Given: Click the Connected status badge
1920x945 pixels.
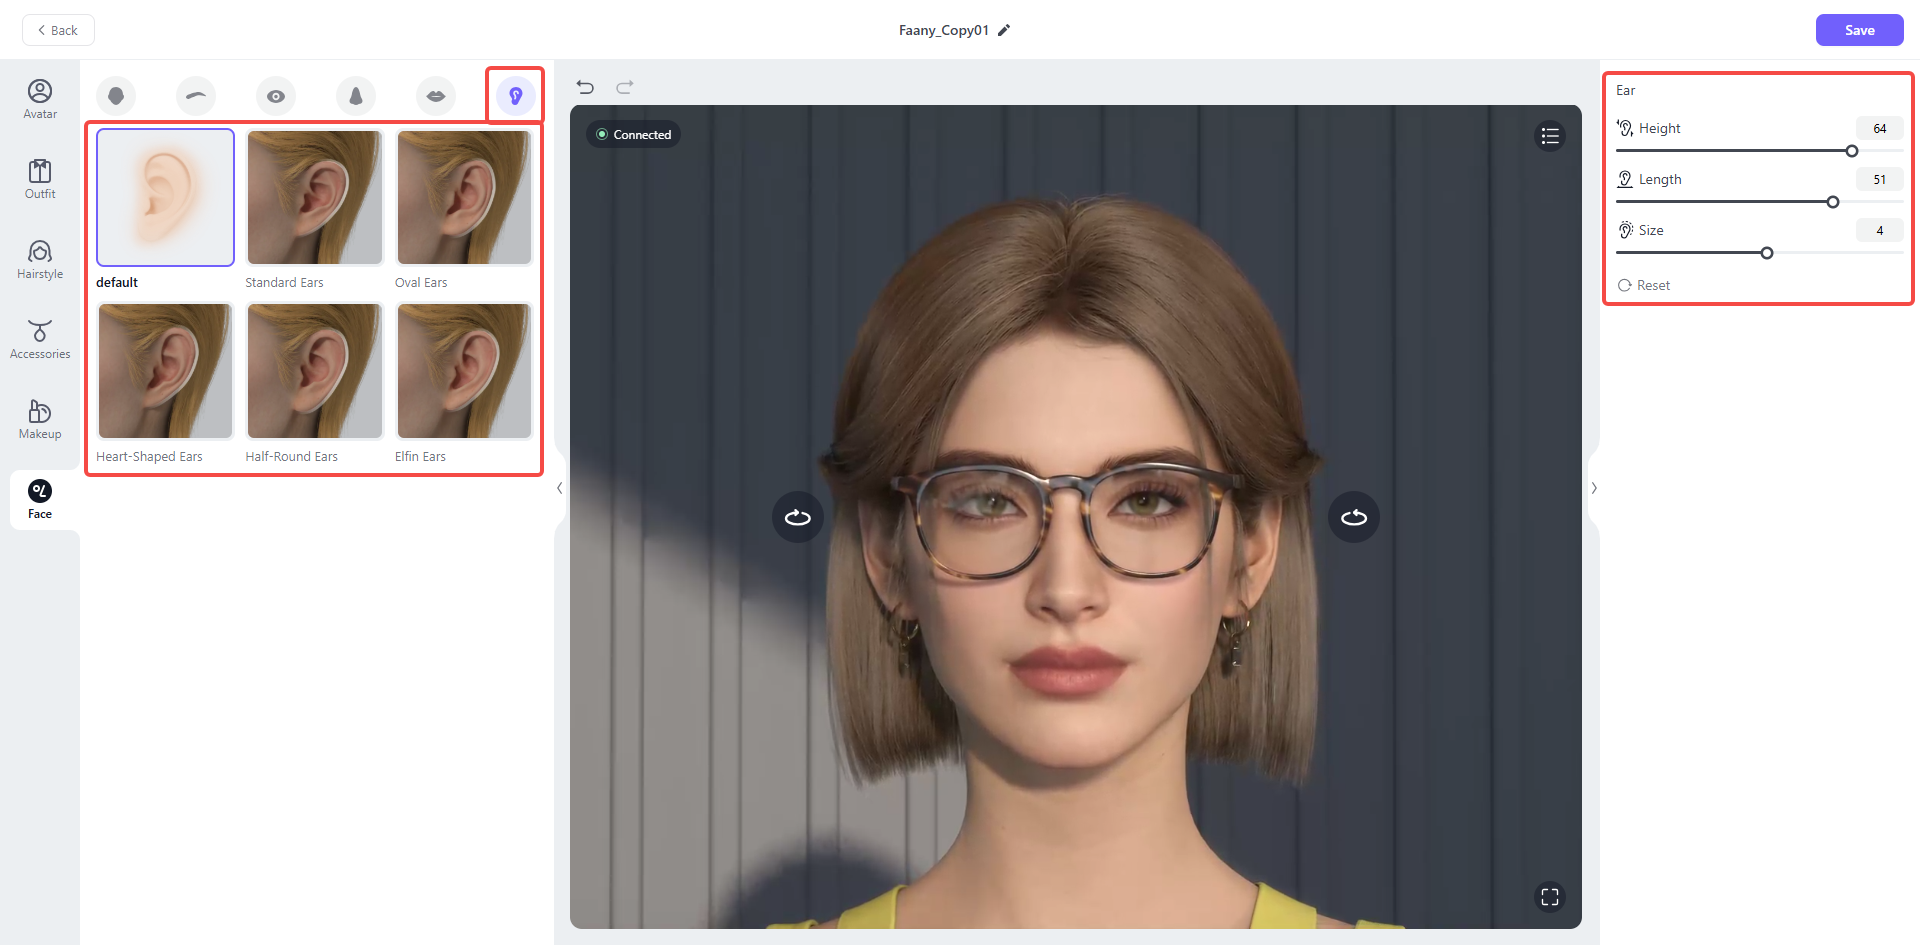Looking at the screenshot, I should pos(634,134).
